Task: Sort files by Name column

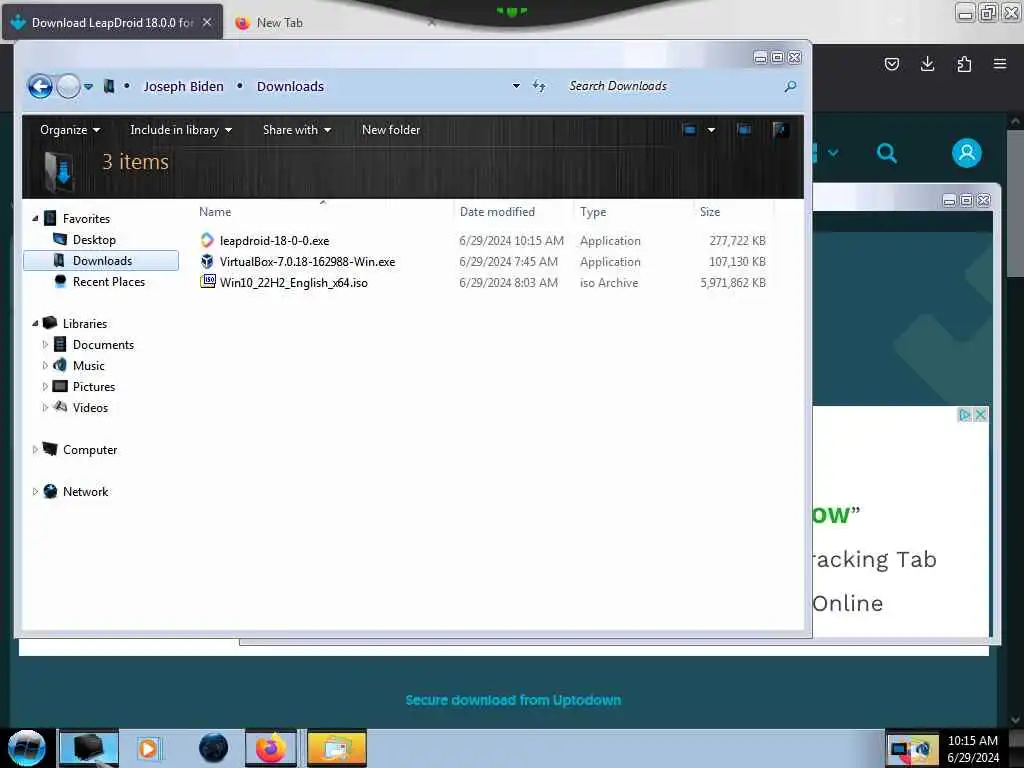Action: pyautogui.click(x=215, y=212)
